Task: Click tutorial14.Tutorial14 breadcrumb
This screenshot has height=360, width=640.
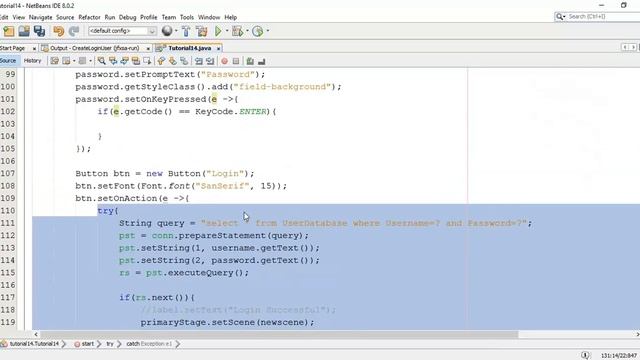Action: point(34,344)
